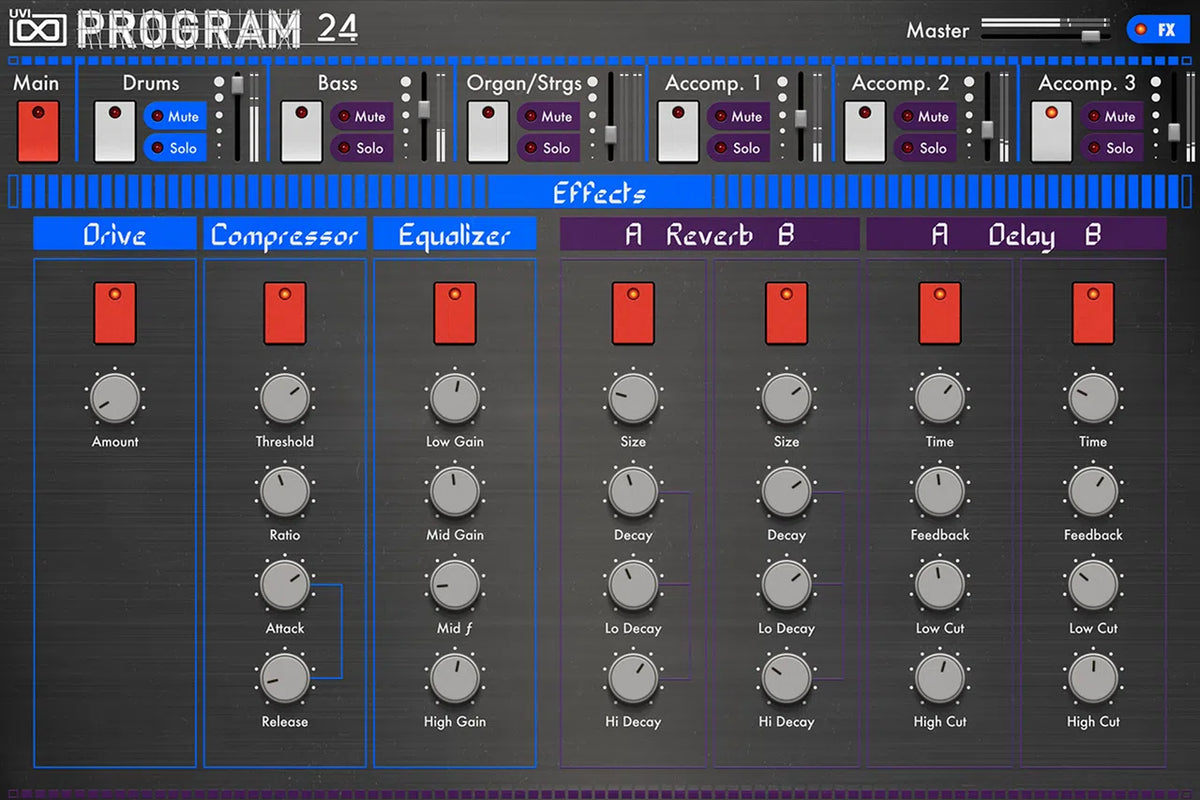Click the Delay A Feedback knob

[940, 492]
